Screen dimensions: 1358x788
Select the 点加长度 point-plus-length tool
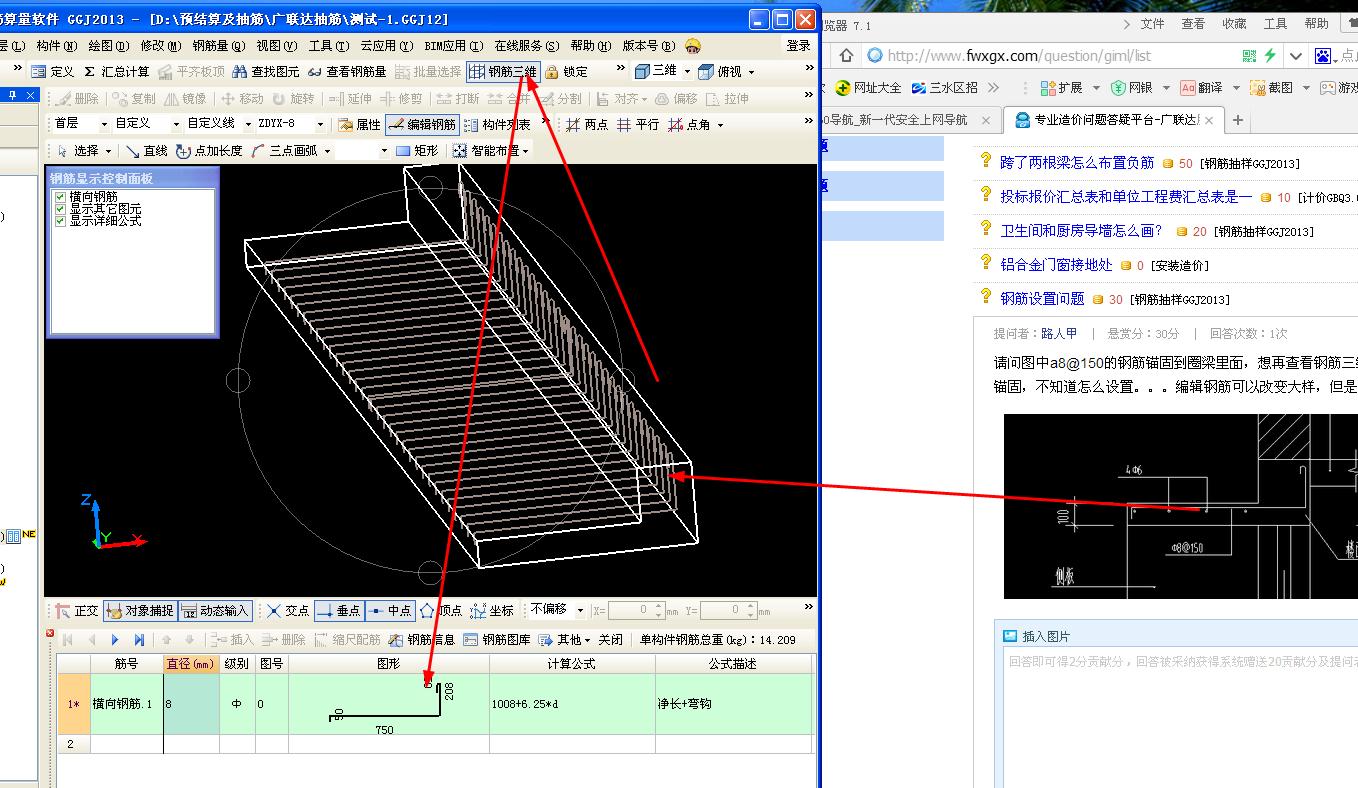[209, 151]
